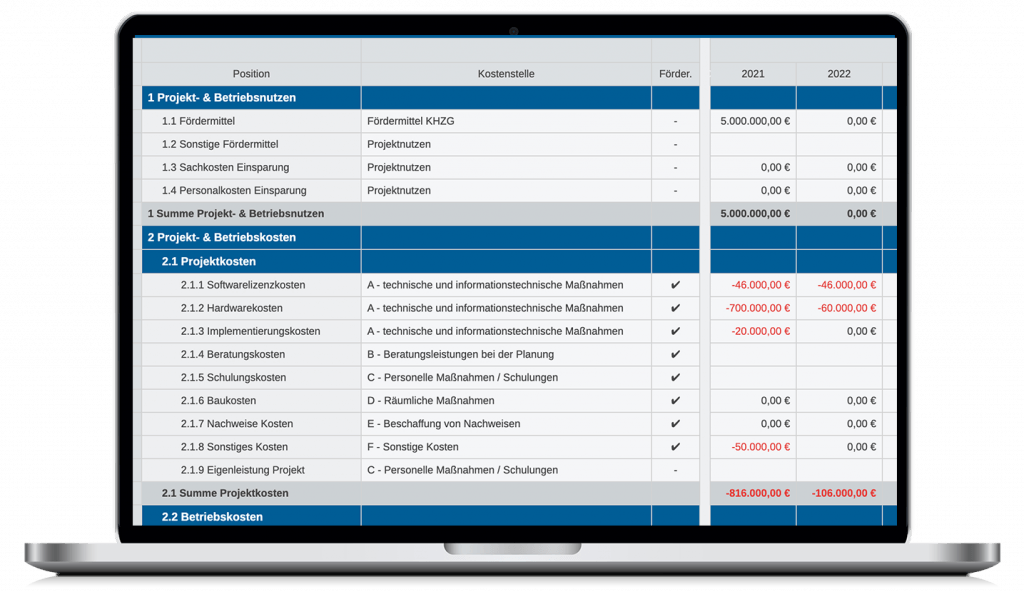The height and width of the screenshot is (592, 1024).
Task: Toggle Förder. checkmark for 2.1.7 Nachweise Kosten
Action: tap(675, 423)
